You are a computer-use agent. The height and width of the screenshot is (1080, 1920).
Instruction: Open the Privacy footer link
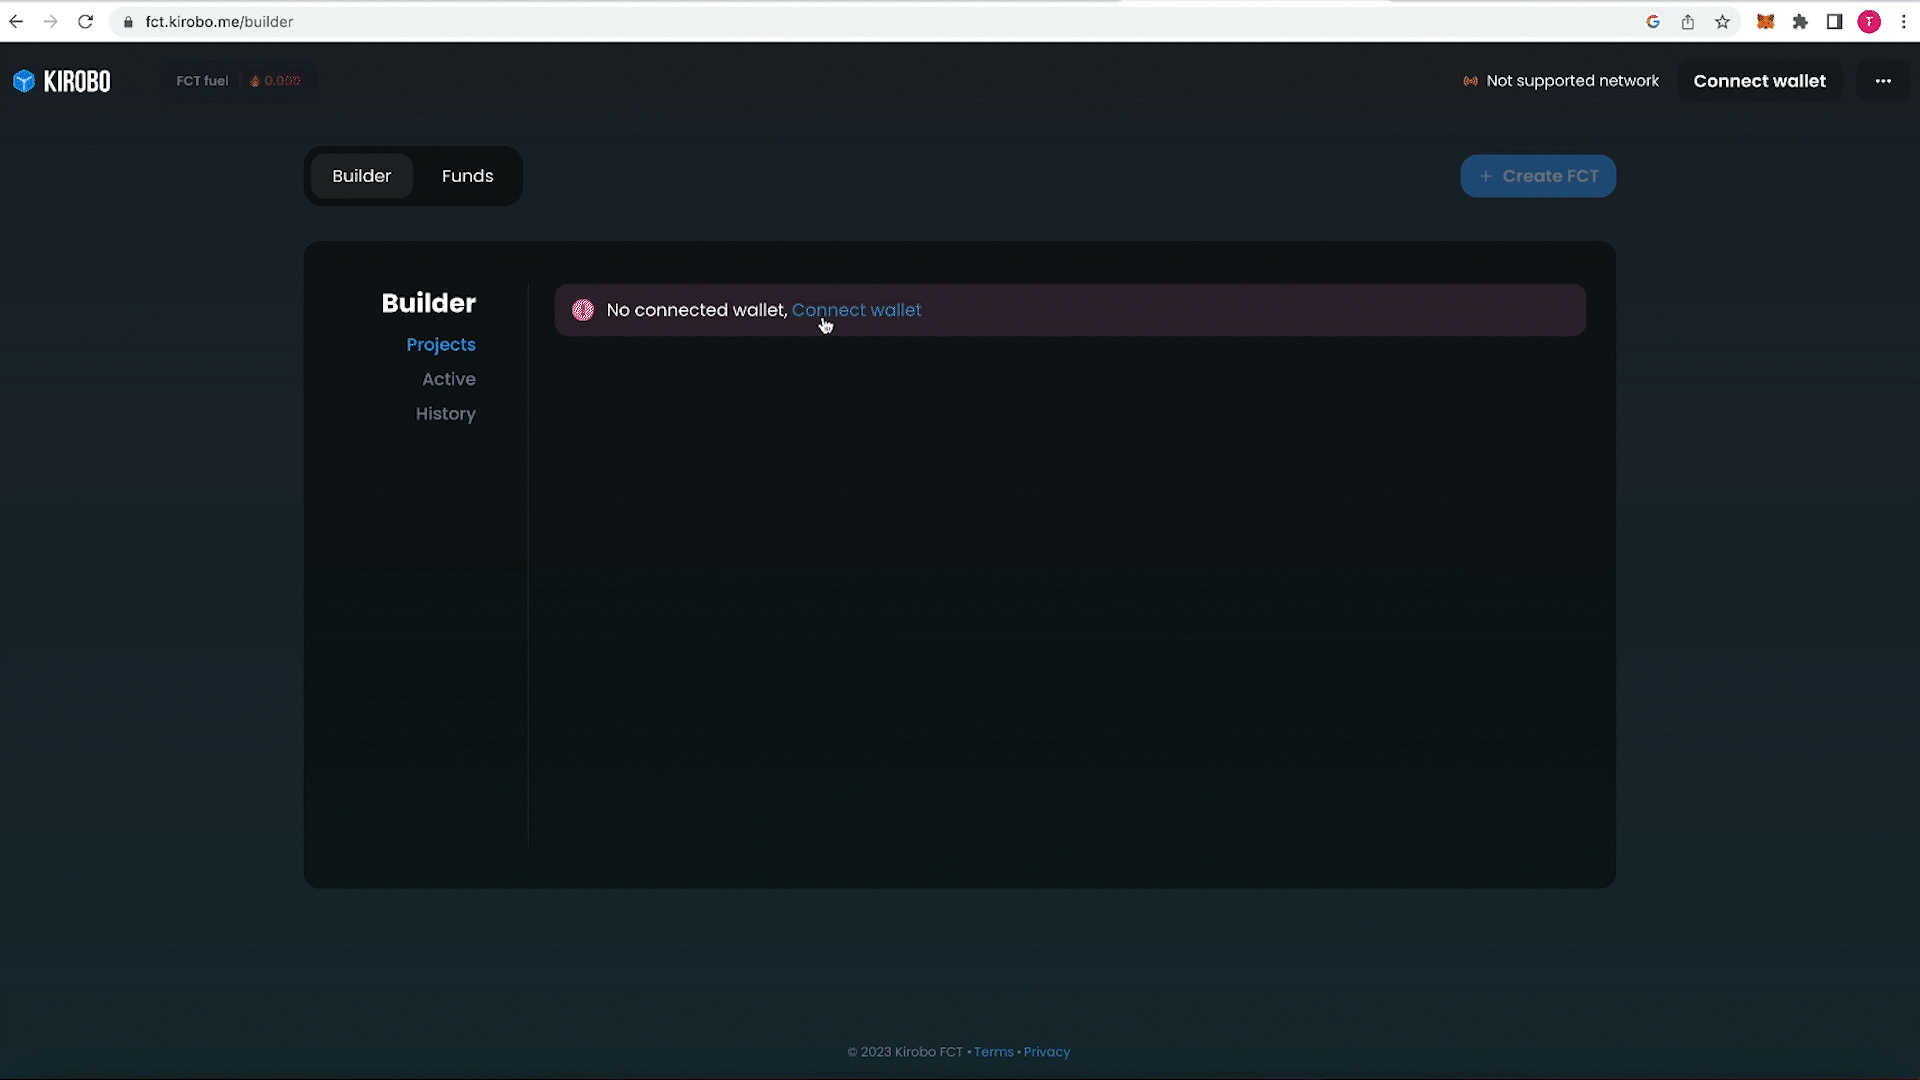coord(1046,1052)
